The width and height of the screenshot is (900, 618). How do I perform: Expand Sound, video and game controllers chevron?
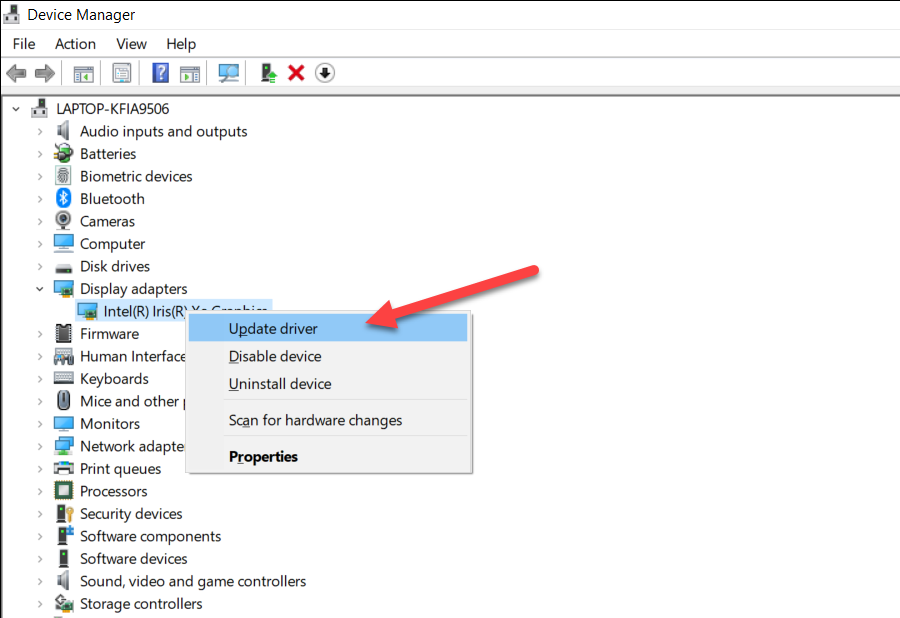pyautogui.click(x=40, y=581)
